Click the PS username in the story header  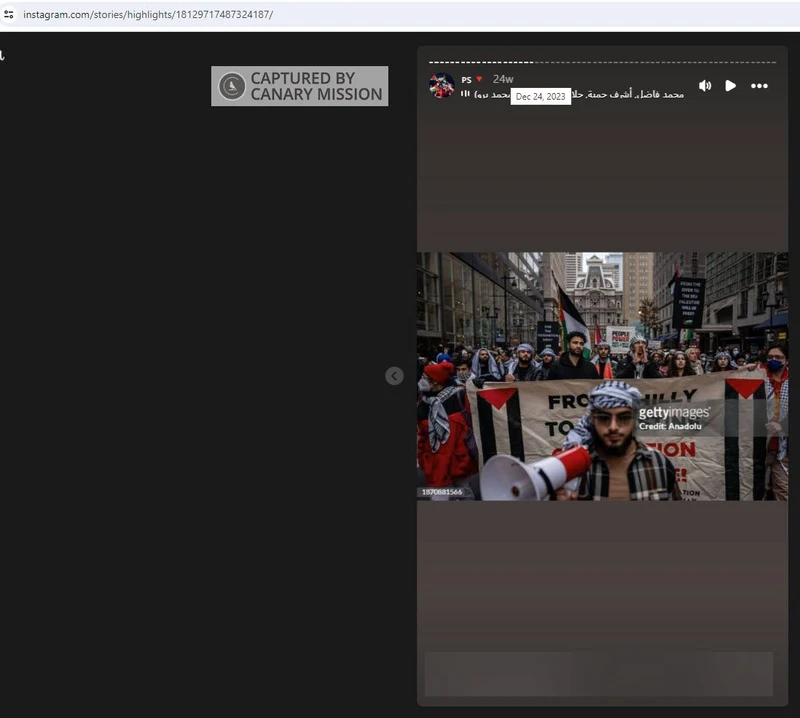coord(466,80)
